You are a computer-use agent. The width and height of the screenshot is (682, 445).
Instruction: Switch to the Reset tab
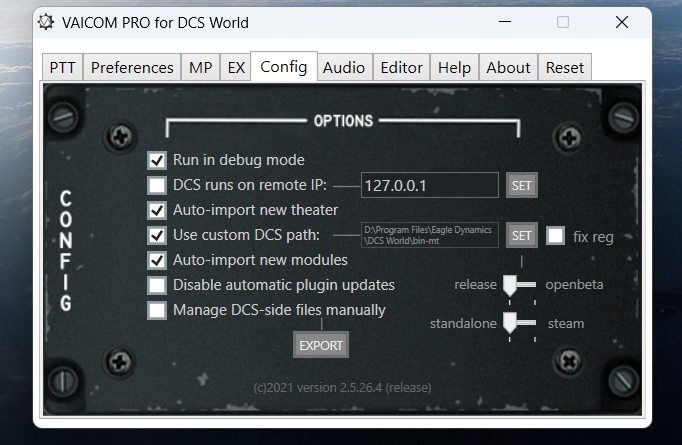pyautogui.click(x=565, y=67)
